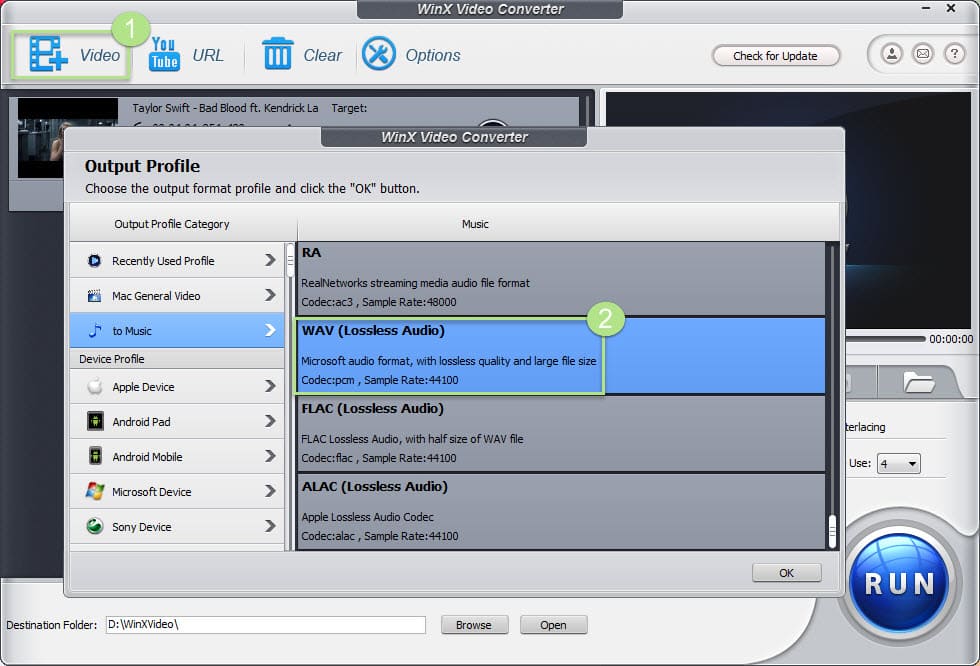Screen dimensions: 980x666
Task: Click the Mac General Video clapboard icon
Action: click(x=94, y=296)
